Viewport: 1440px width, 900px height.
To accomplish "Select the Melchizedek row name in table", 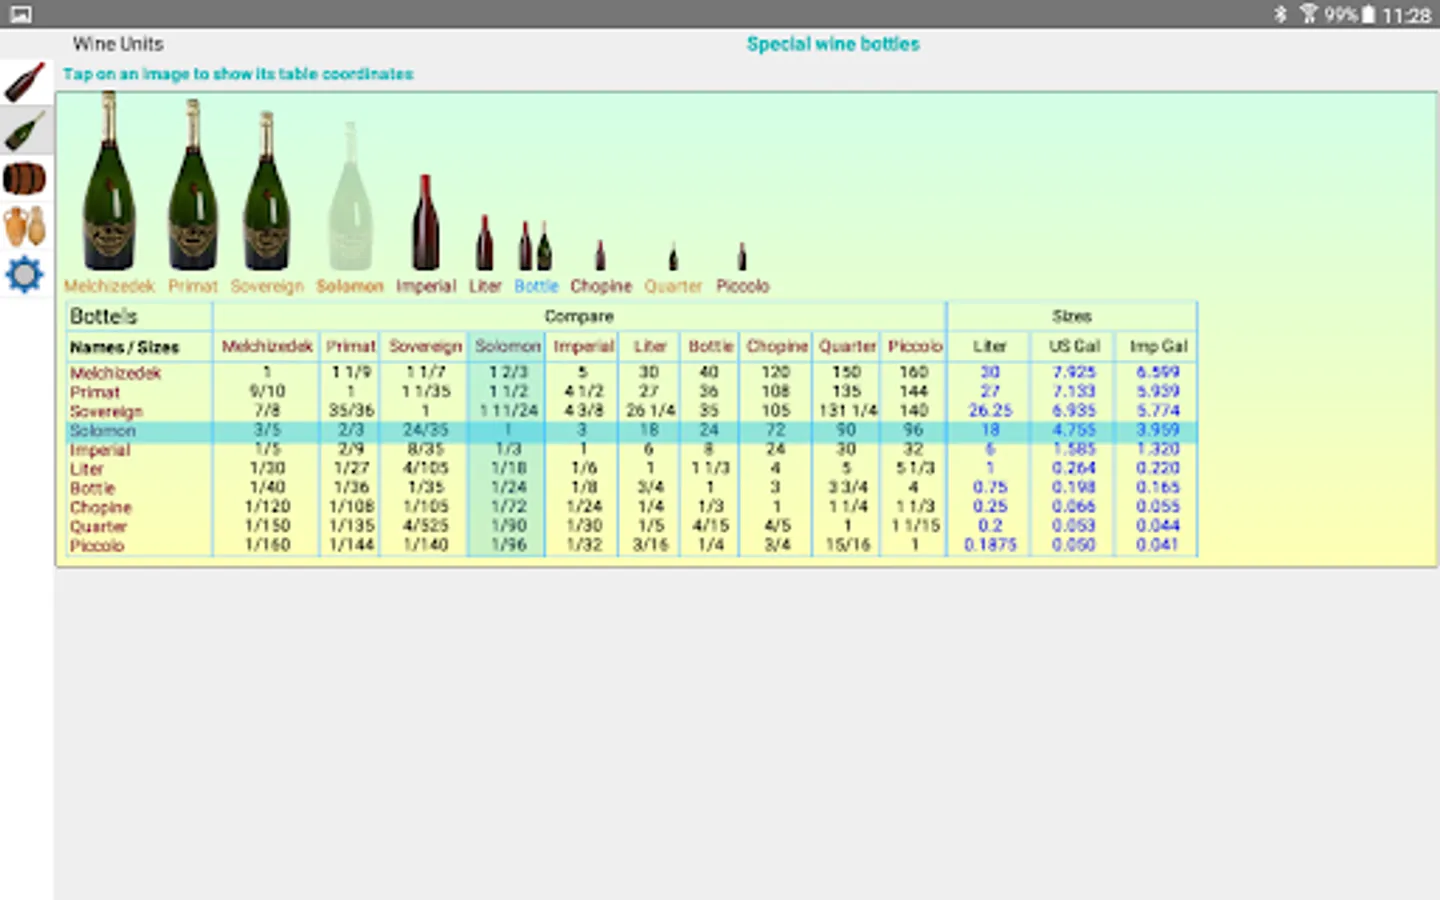I will [x=115, y=373].
